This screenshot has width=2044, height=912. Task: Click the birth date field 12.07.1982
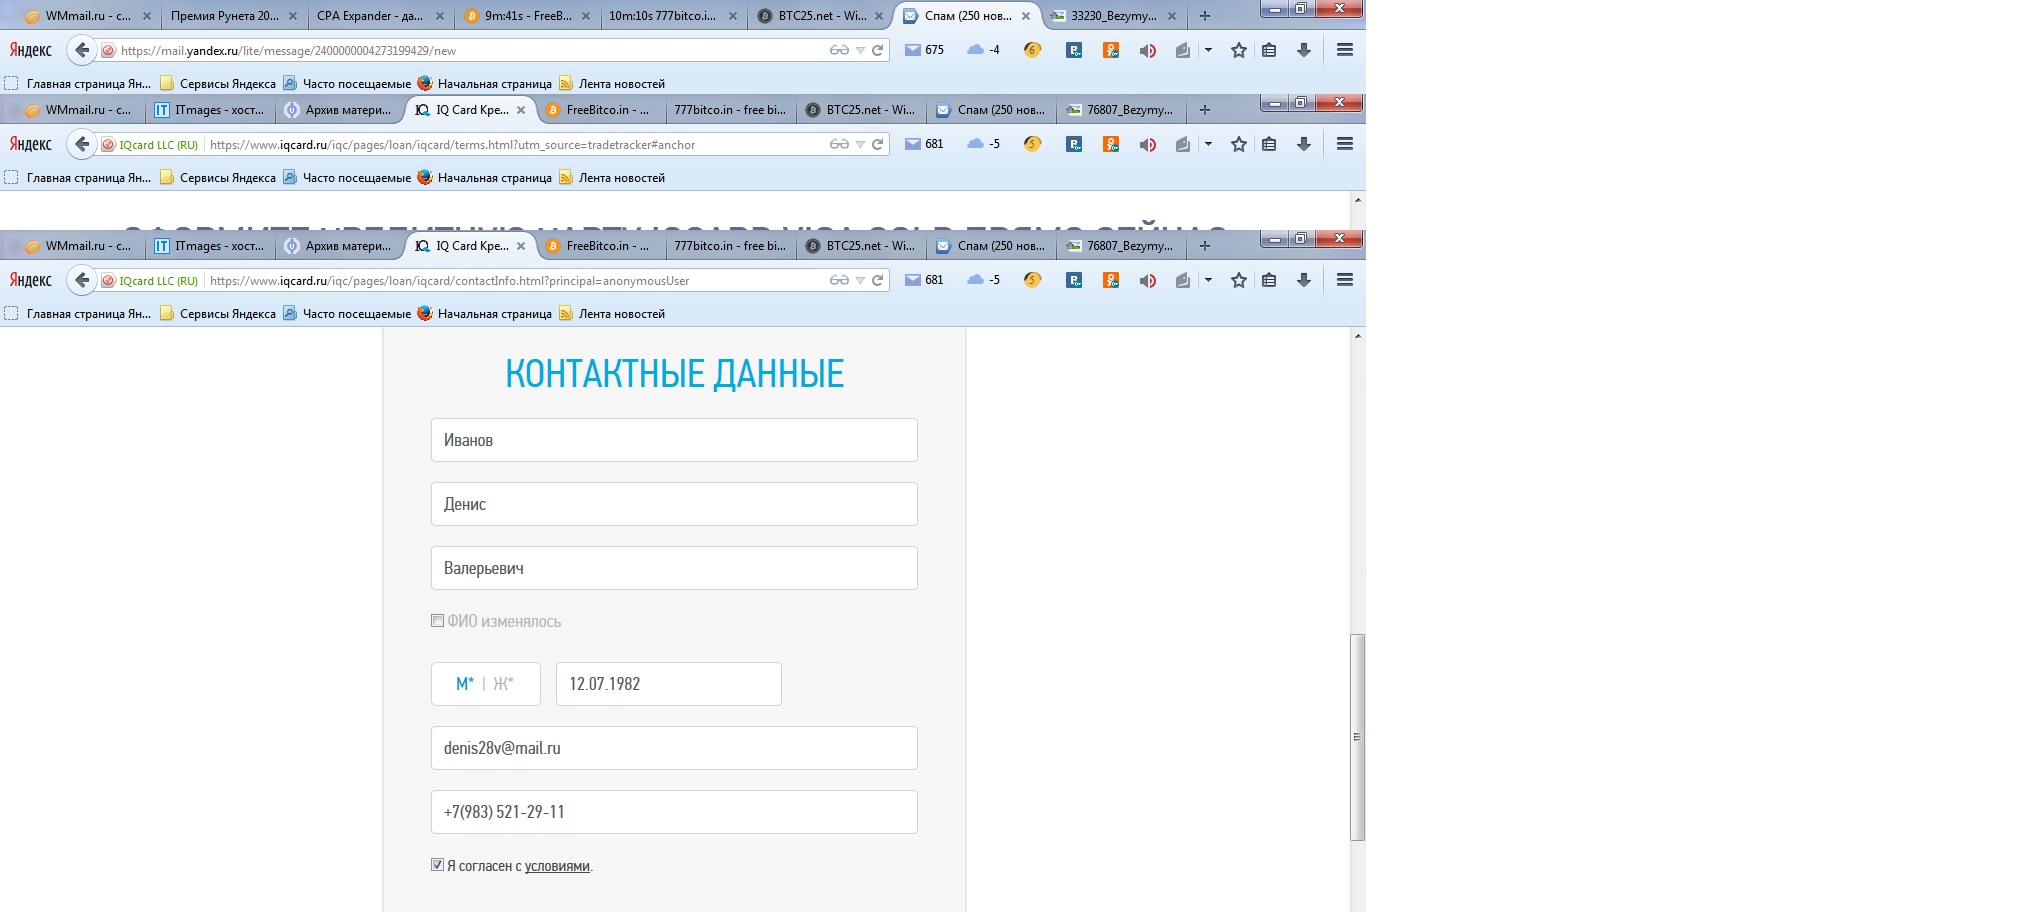pyautogui.click(x=668, y=684)
